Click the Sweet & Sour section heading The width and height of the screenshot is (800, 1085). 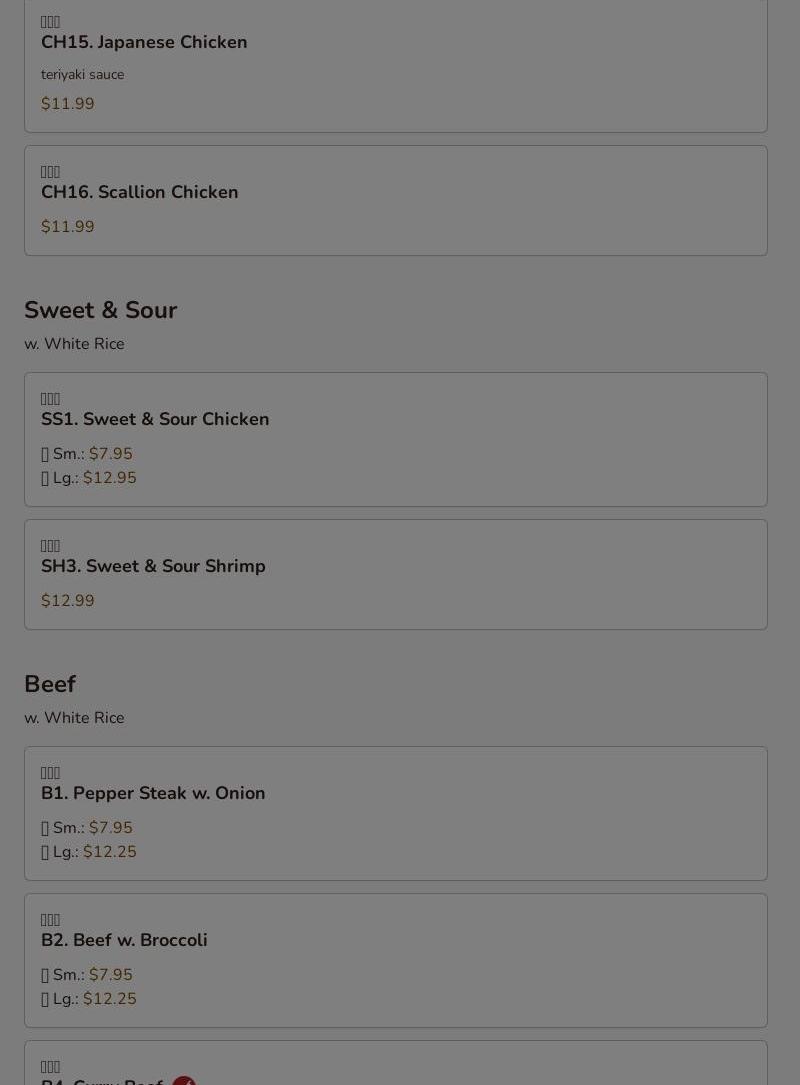(x=100, y=310)
